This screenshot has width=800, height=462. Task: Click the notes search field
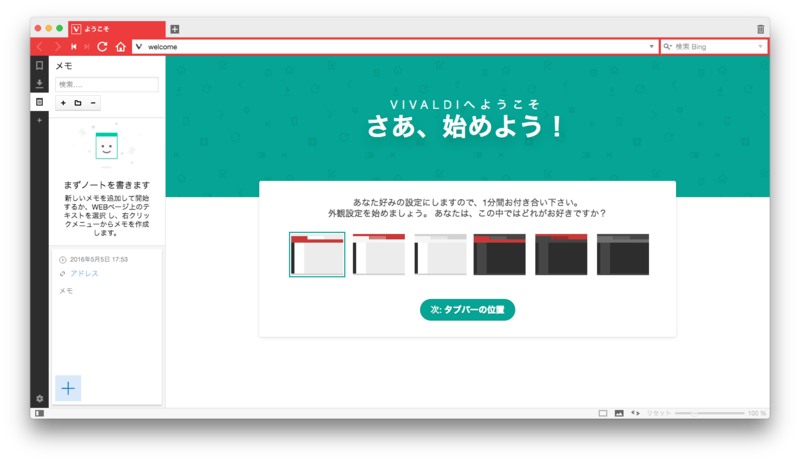click(x=107, y=85)
